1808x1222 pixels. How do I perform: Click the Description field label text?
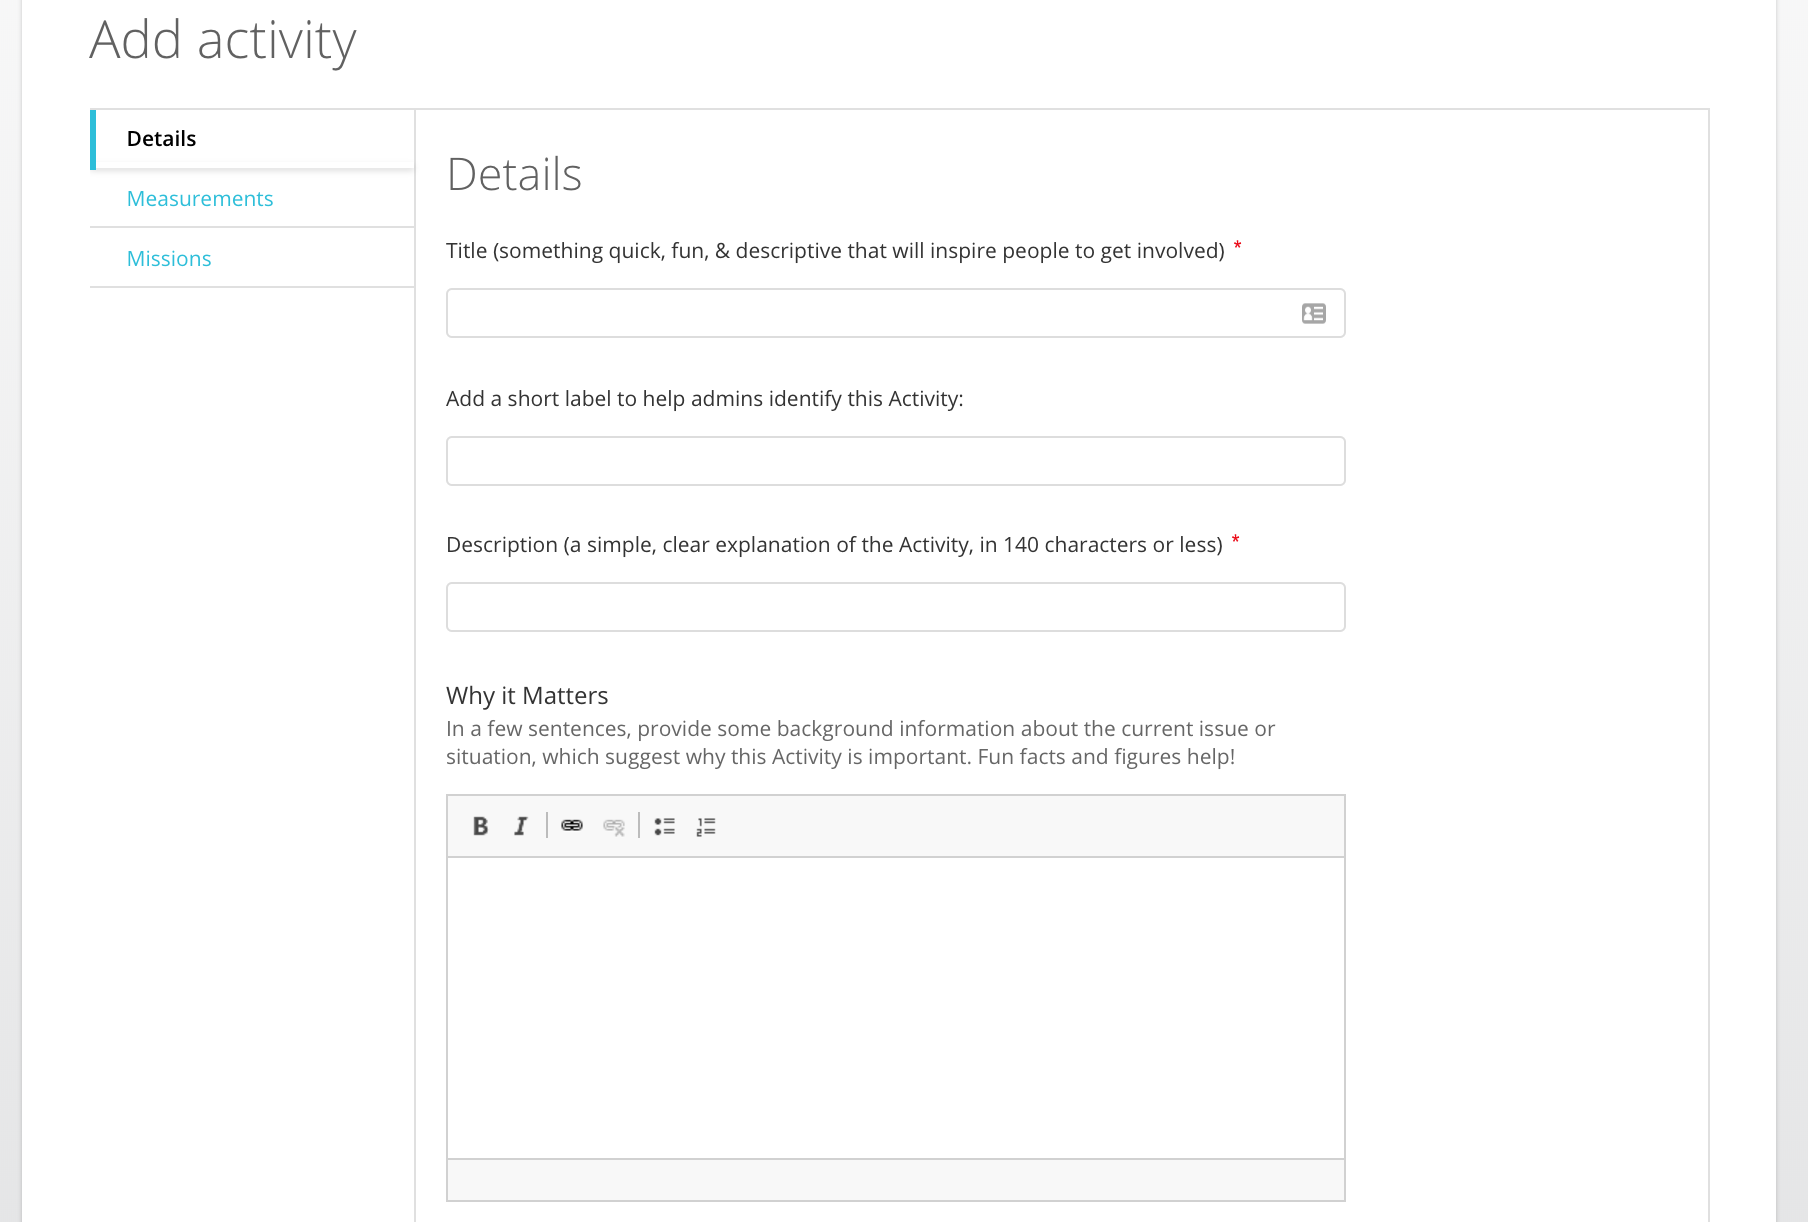point(834,545)
